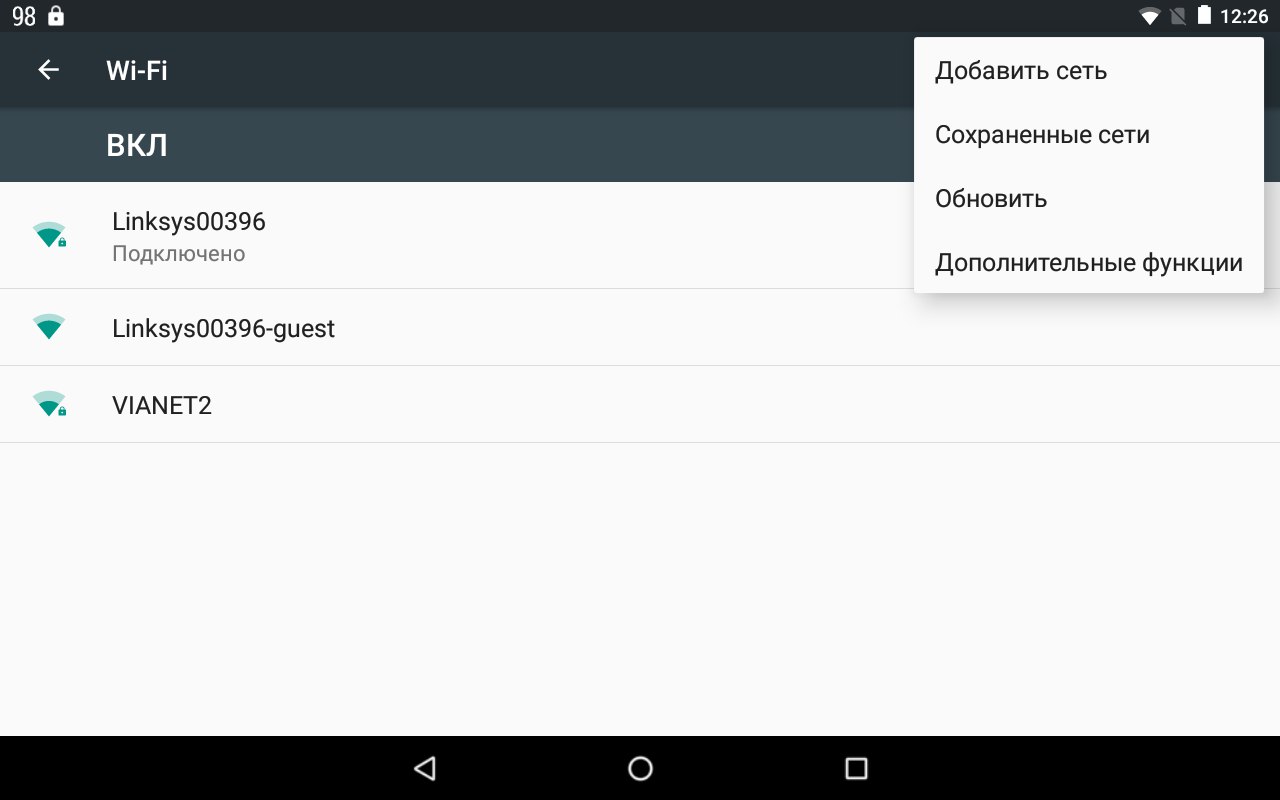Tap the no-SIM icon in status bar
Viewport: 1280px width, 800px height.
(1178, 16)
